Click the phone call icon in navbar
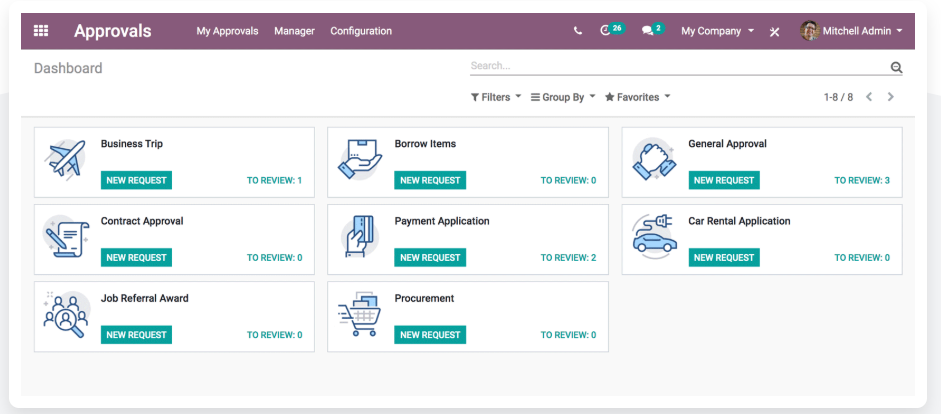This screenshot has width=941, height=414. pos(578,31)
